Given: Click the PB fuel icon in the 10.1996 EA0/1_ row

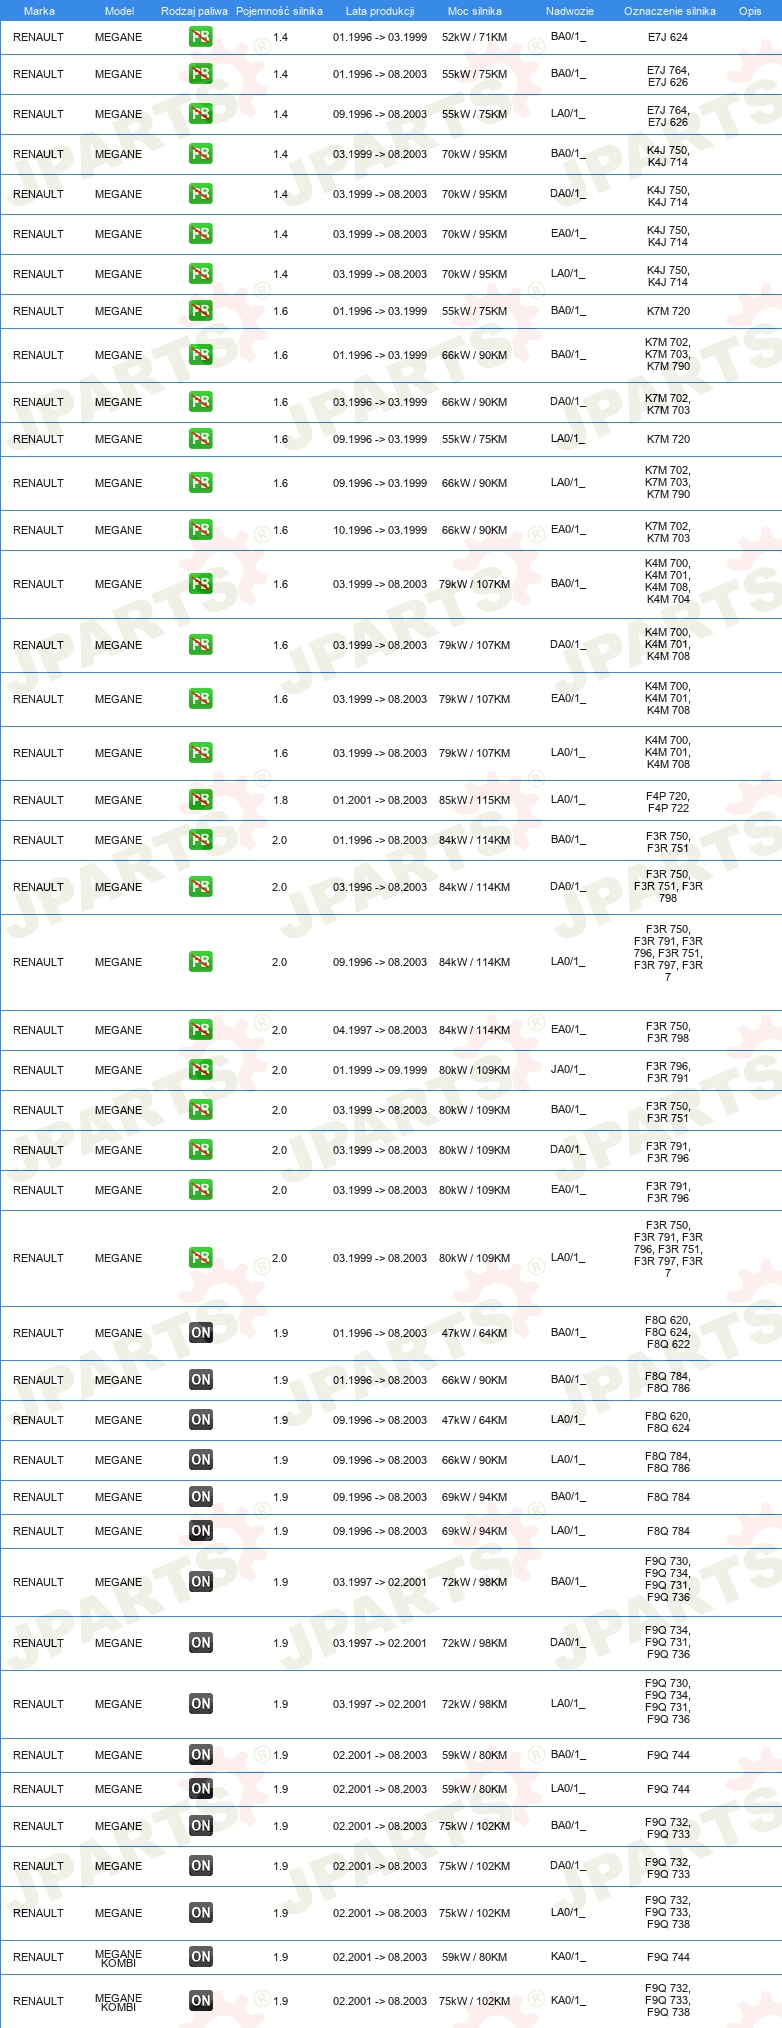Looking at the screenshot, I should click(x=201, y=530).
